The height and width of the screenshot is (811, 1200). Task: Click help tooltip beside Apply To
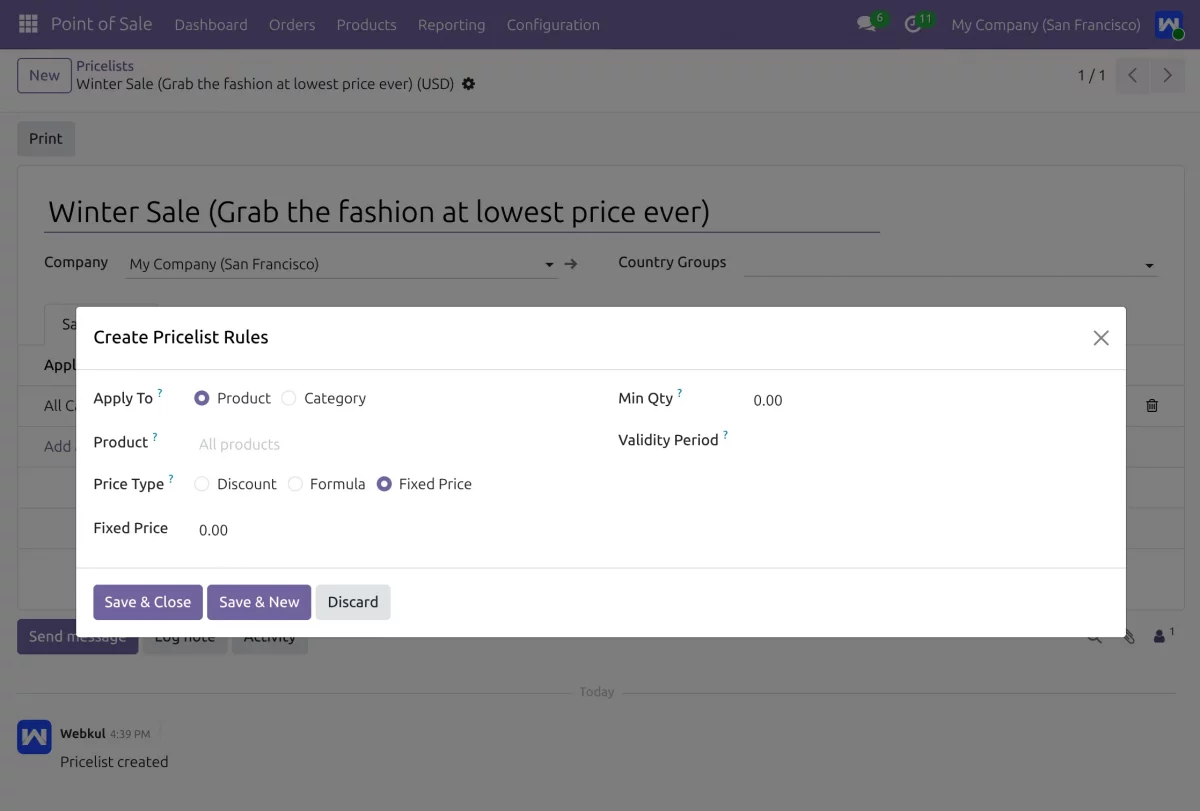pyautogui.click(x=160, y=393)
